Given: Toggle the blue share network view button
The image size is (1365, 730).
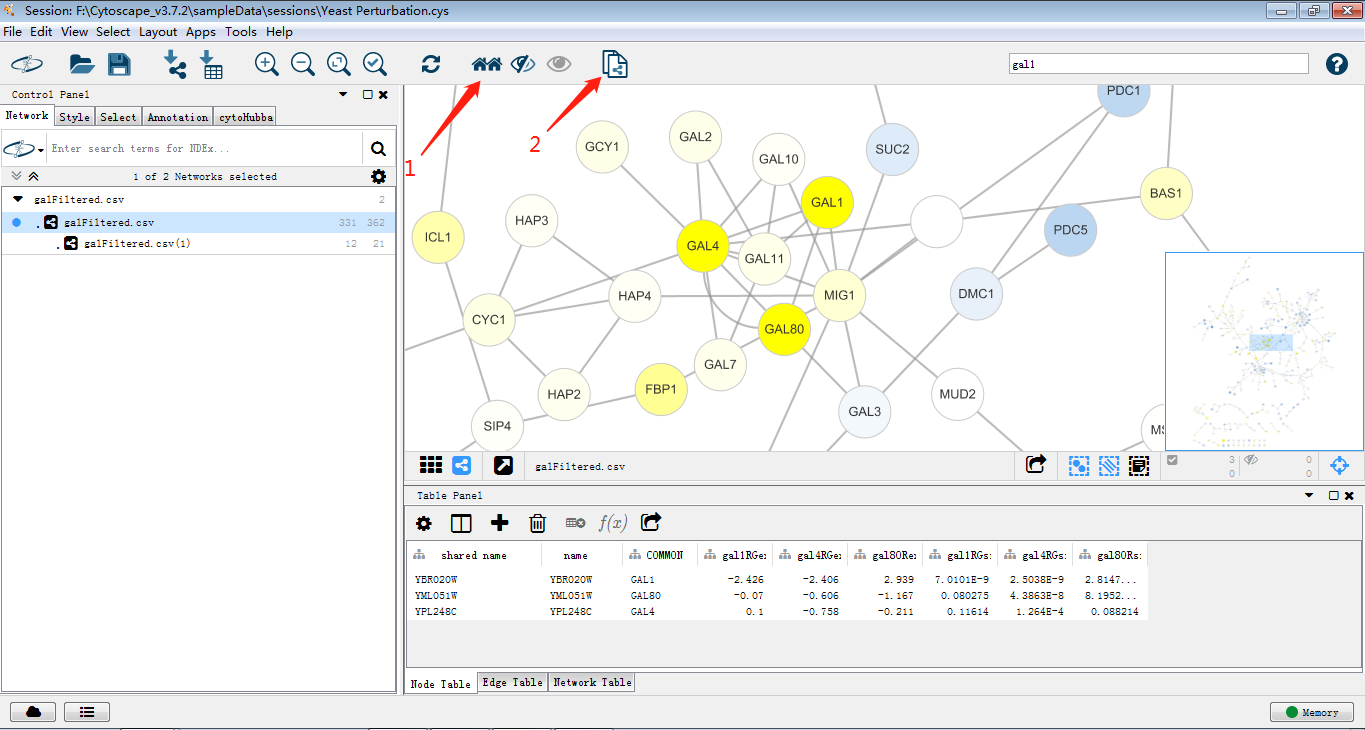Looking at the screenshot, I should pyautogui.click(x=462, y=465).
